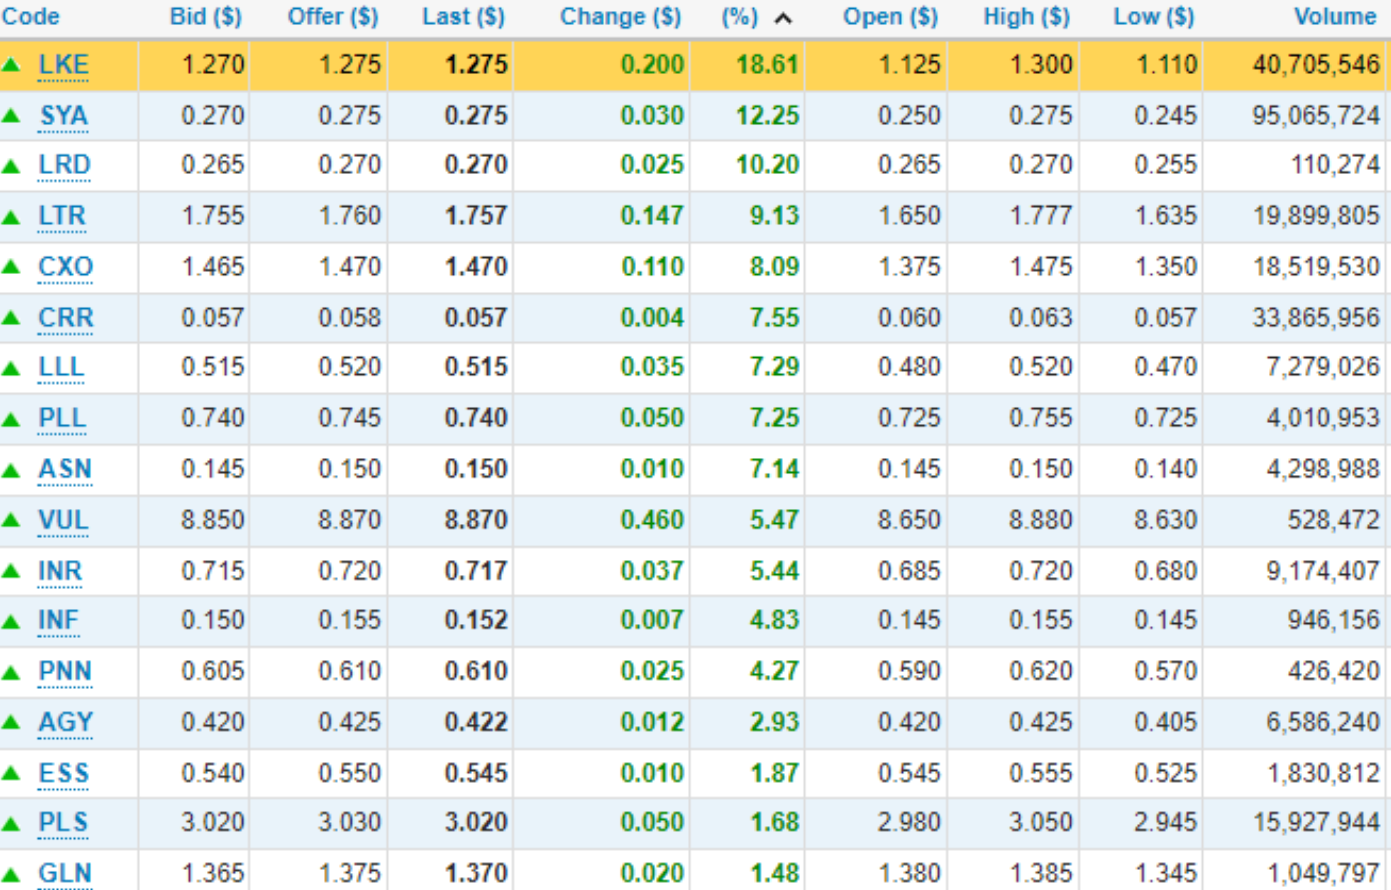Open the PLS stock code link

63,823
